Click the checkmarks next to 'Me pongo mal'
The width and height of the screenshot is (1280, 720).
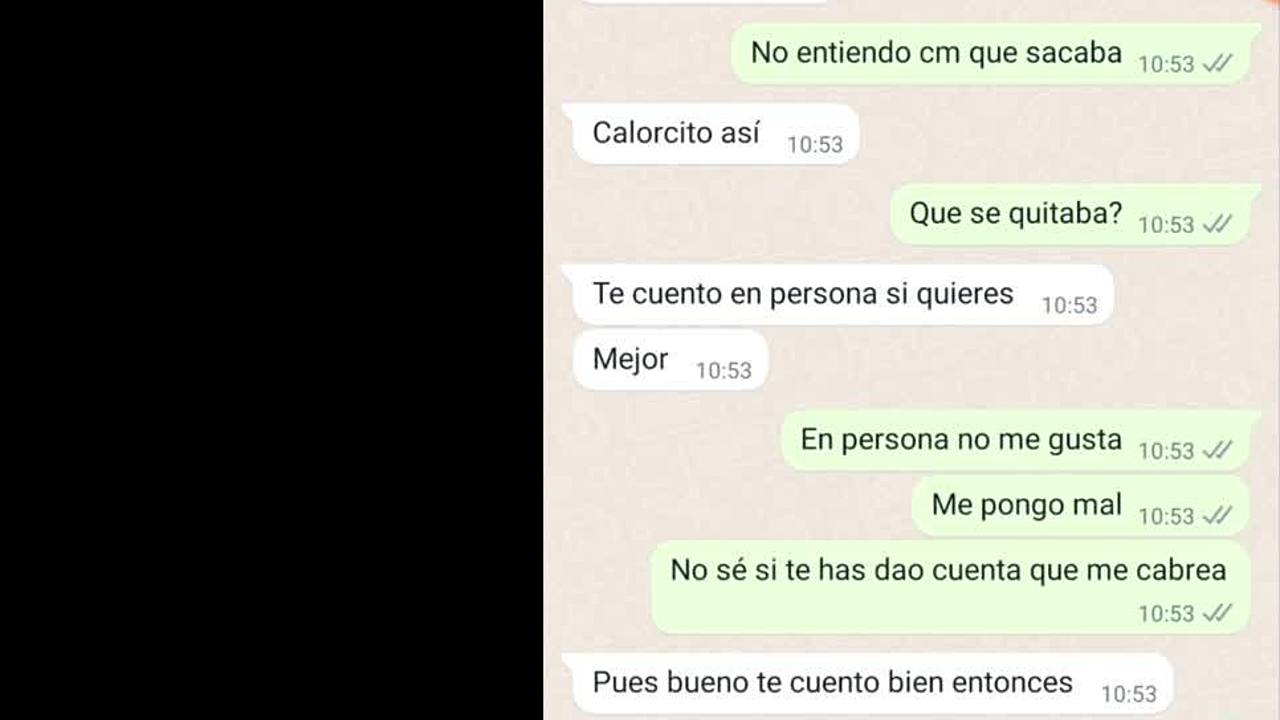(x=1217, y=515)
